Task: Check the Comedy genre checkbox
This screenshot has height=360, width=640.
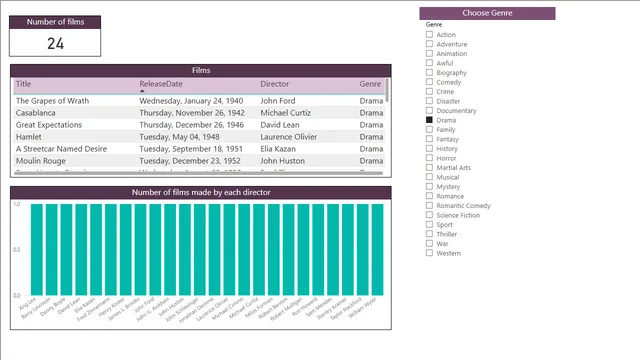Action: tap(429, 82)
